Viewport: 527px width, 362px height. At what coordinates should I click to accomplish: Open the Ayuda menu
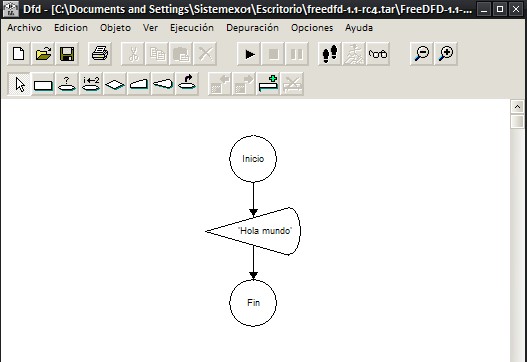[359, 28]
